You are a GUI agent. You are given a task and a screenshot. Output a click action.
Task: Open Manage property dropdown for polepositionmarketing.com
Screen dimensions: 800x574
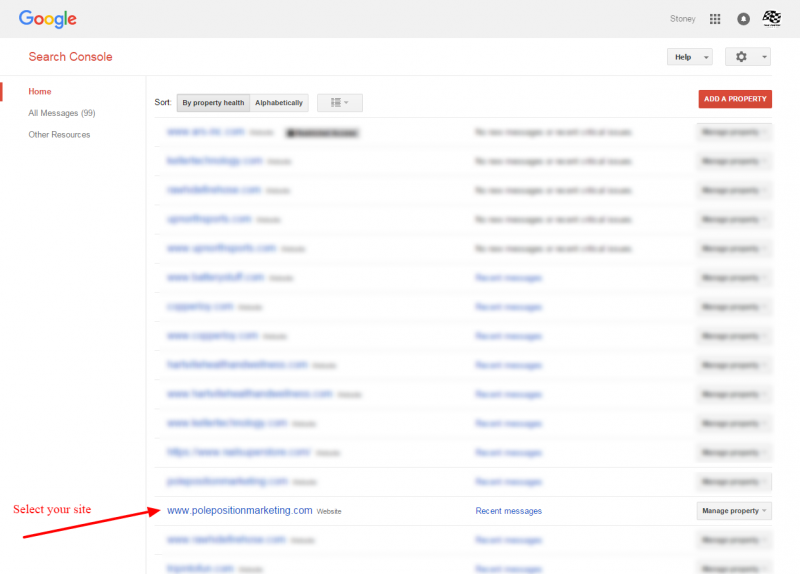coord(734,511)
